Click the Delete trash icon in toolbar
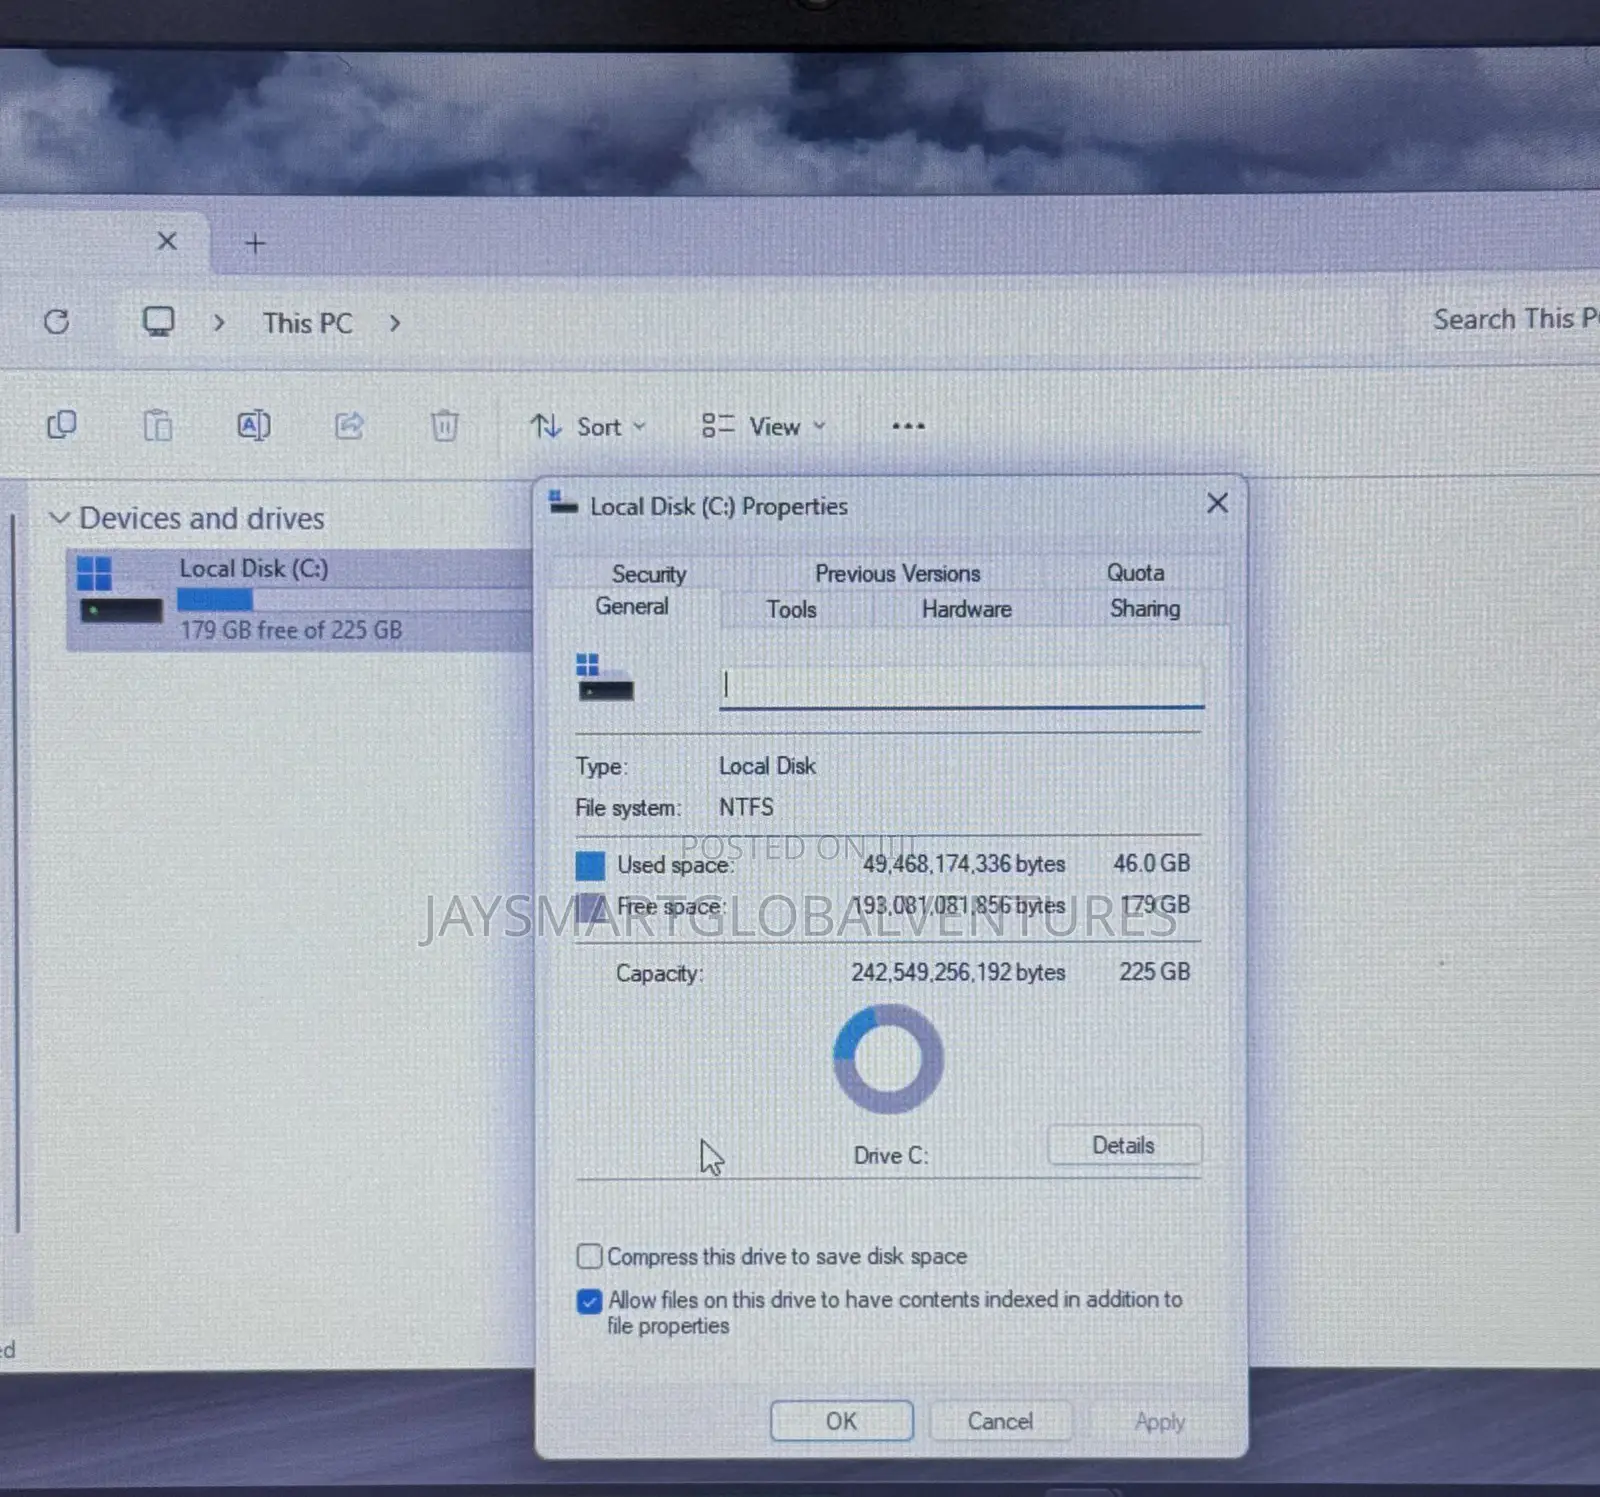This screenshot has height=1497, width=1600. [444, 425]
